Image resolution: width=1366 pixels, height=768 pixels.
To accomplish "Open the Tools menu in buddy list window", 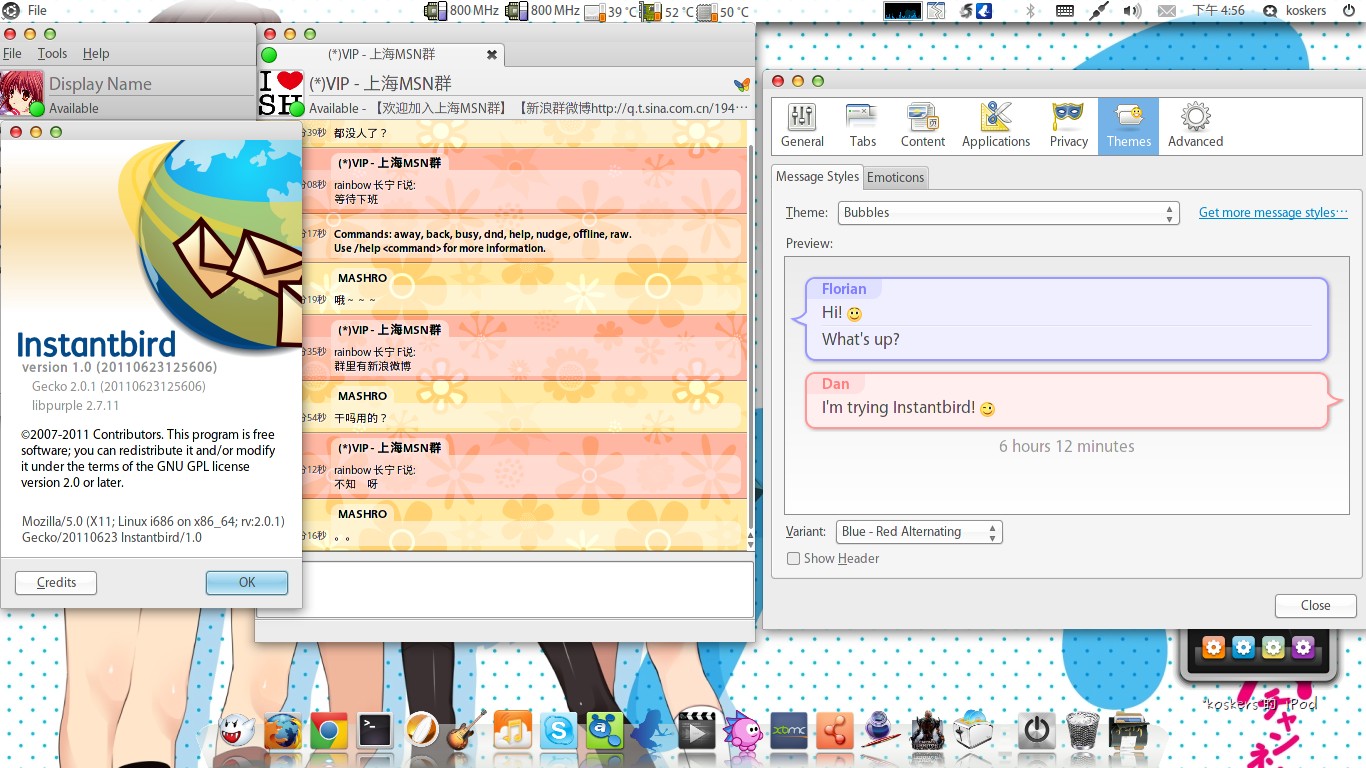I will click(x=52, y=53).
